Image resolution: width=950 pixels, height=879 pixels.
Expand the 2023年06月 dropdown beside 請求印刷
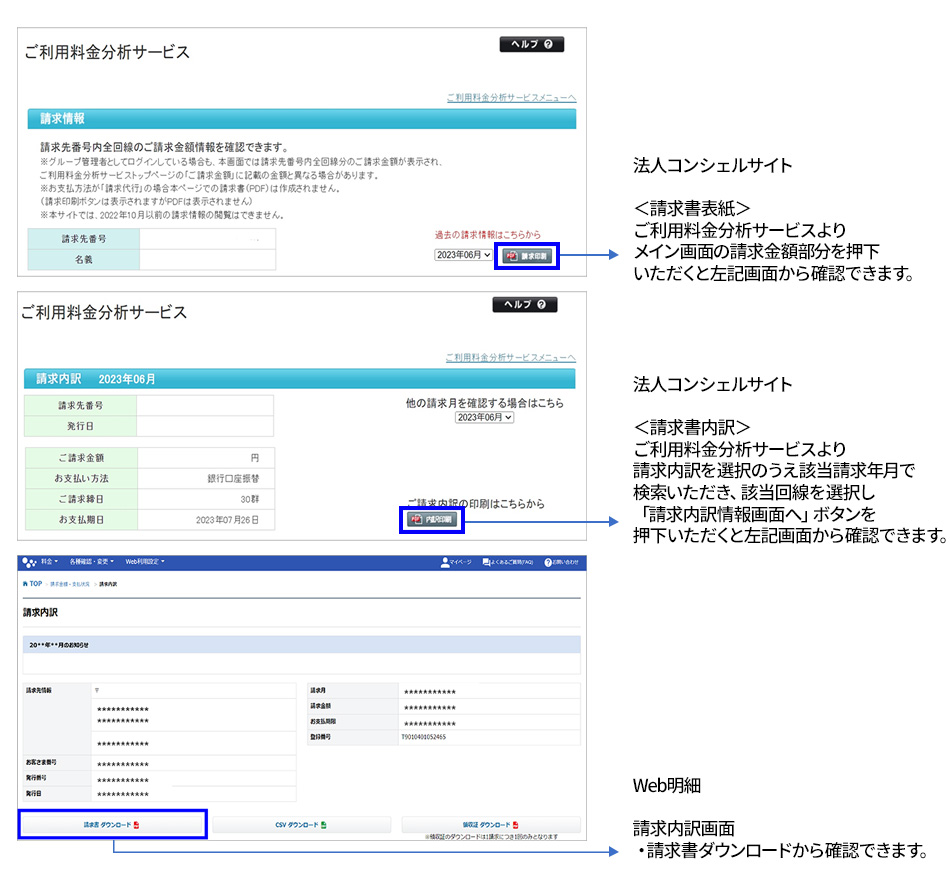[463, 255]
